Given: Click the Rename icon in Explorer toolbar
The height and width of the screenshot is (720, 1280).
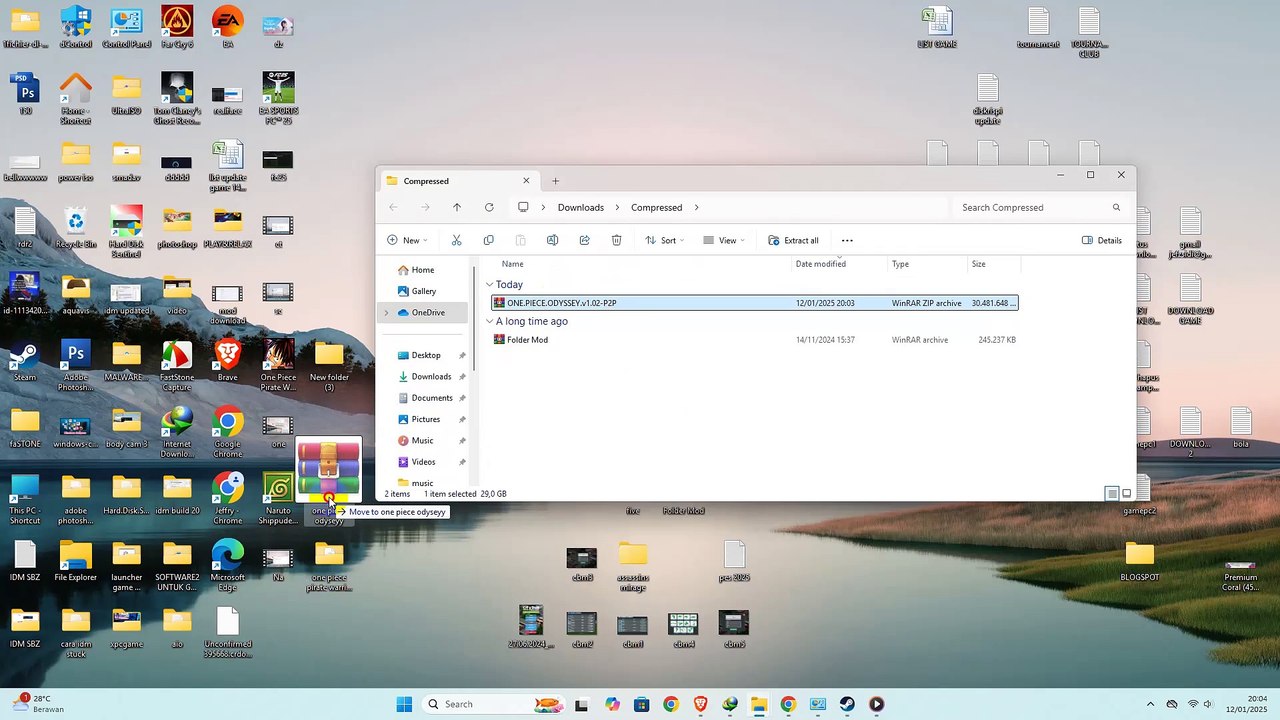Looking at the screenshot, I should (x=552, y=240).
